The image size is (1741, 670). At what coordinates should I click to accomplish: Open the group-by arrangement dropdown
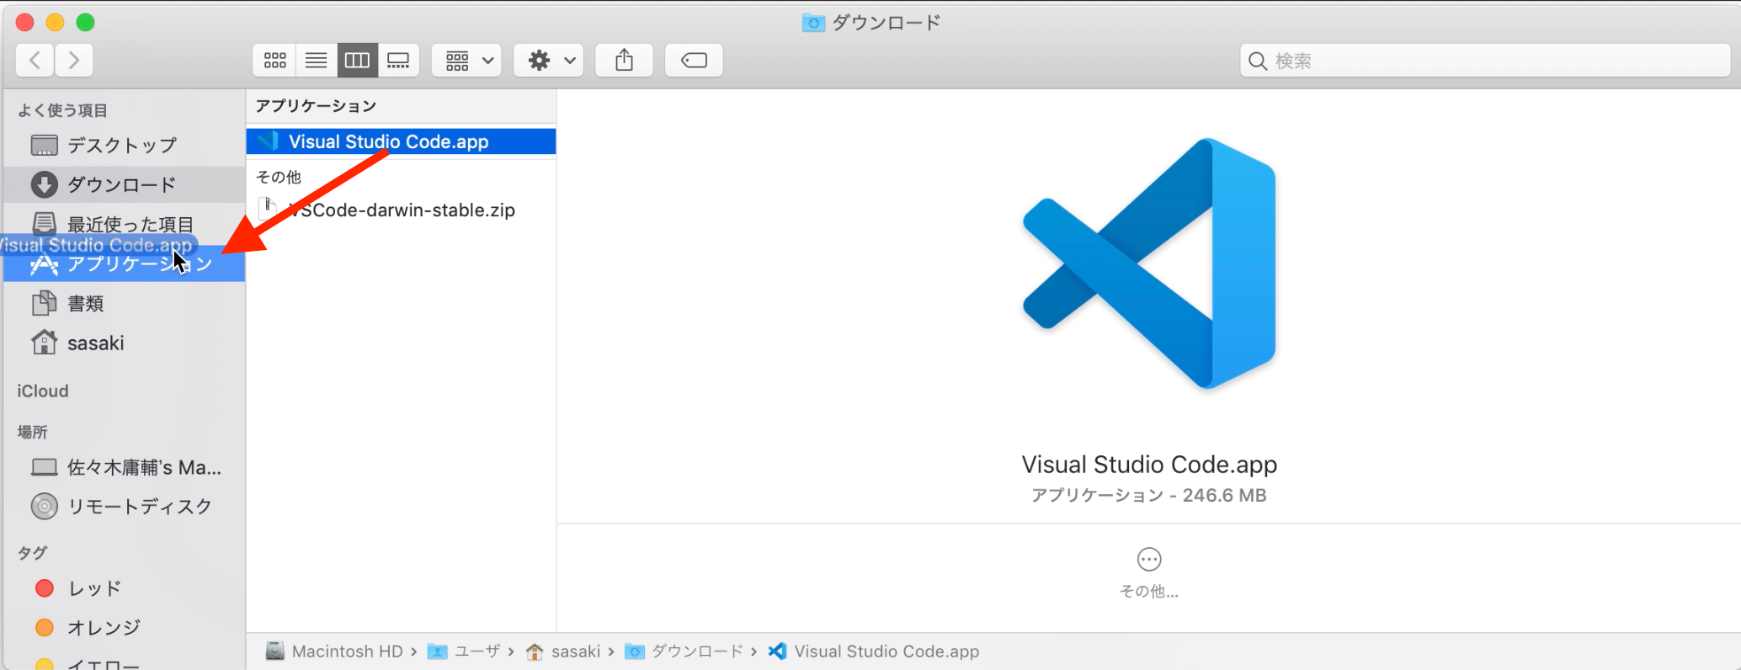[467, 60]
